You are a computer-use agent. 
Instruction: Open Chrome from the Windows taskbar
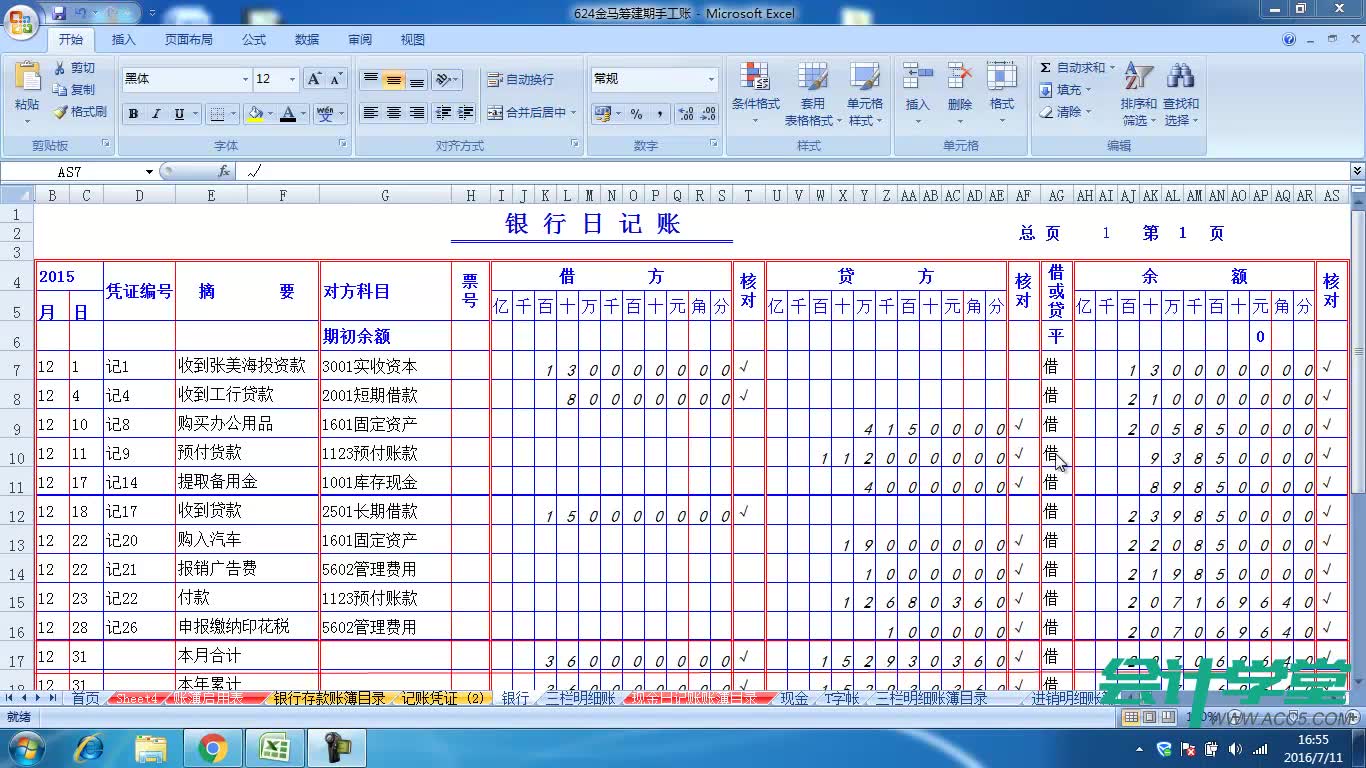(212, 748)
